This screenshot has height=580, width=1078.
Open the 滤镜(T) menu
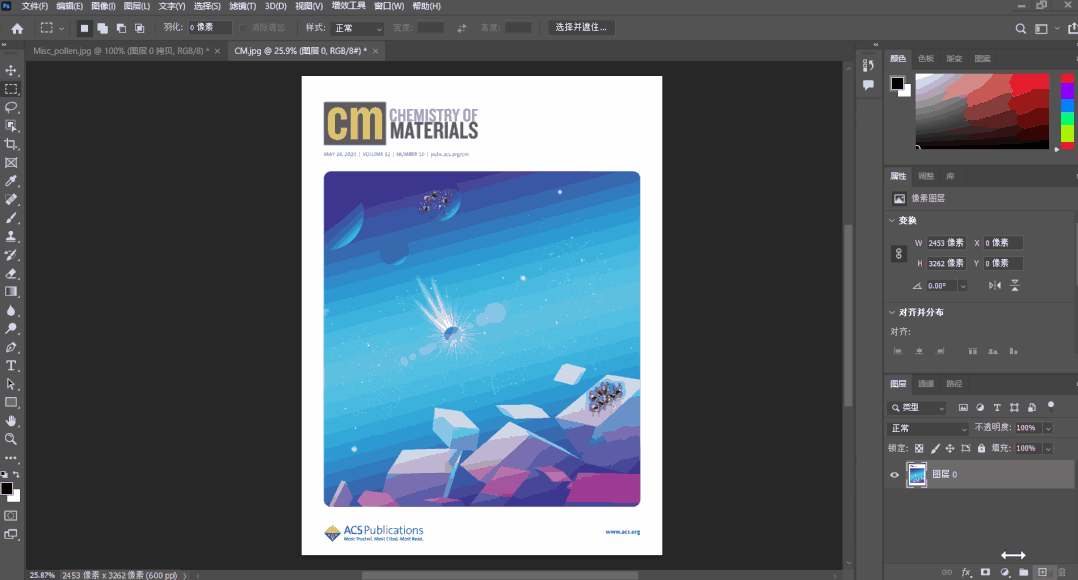[242, 6]
